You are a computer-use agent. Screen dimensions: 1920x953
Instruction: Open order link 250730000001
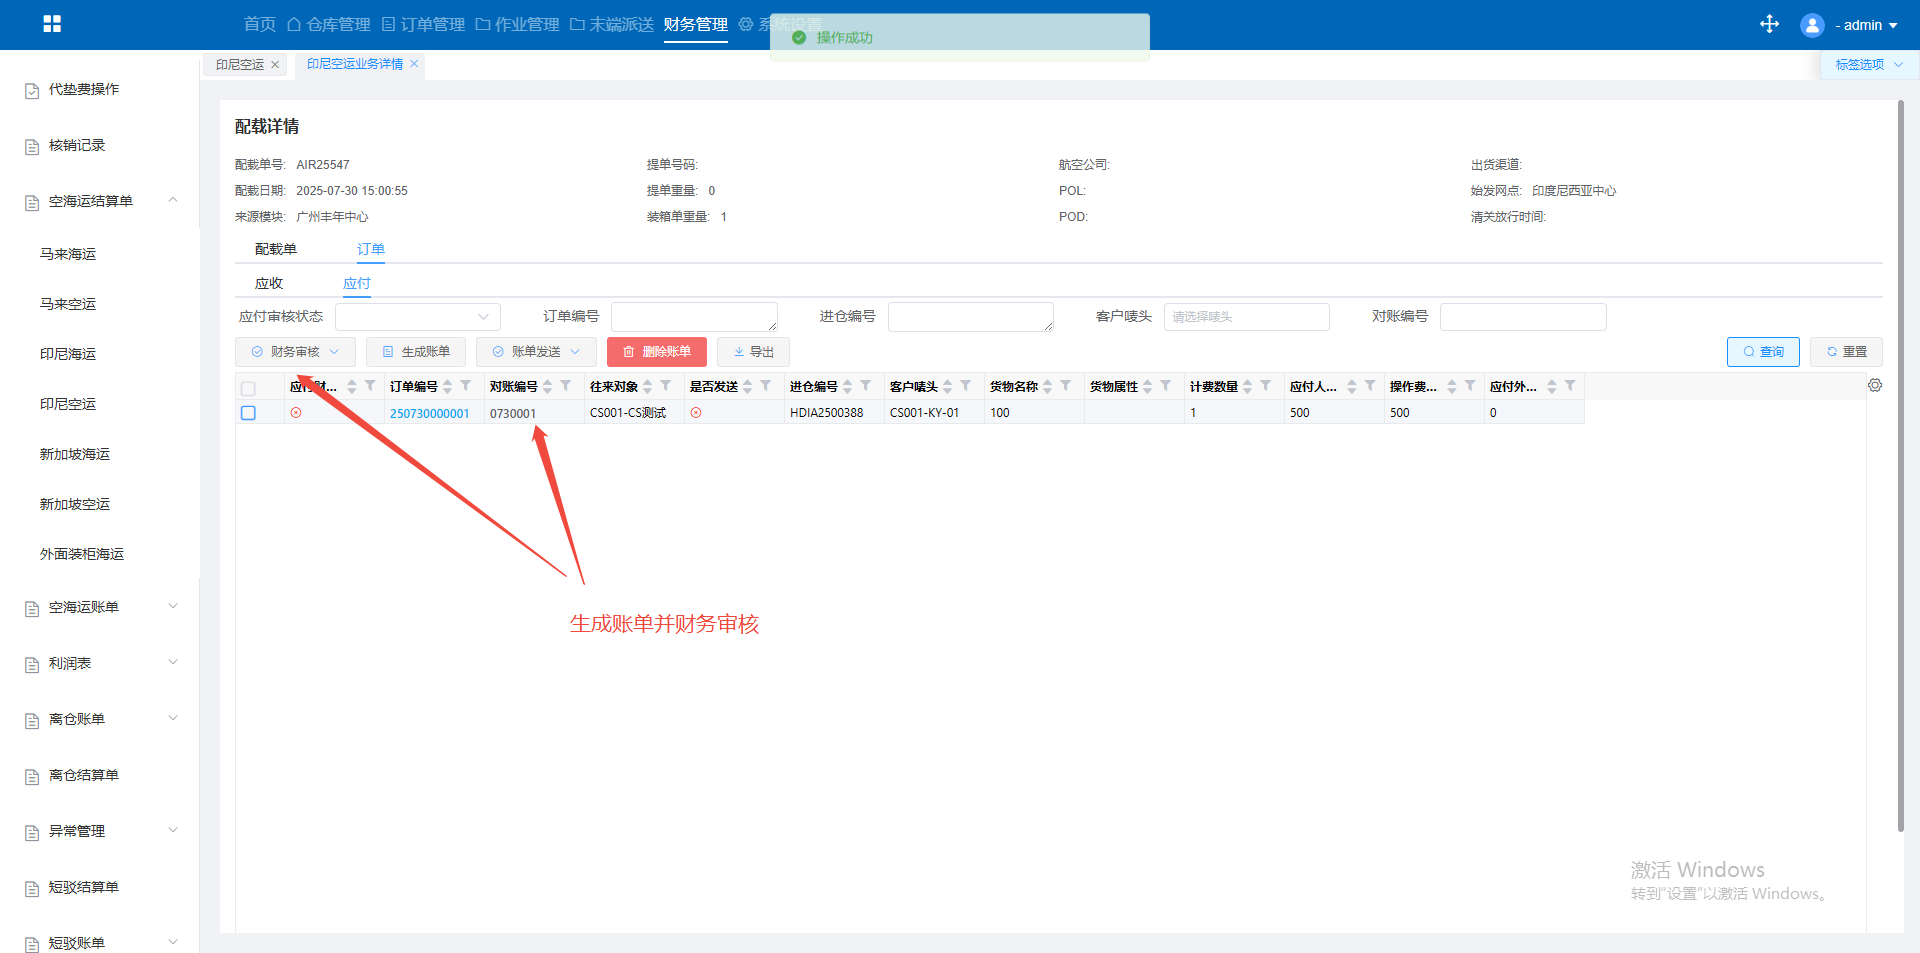click(429, 414)
